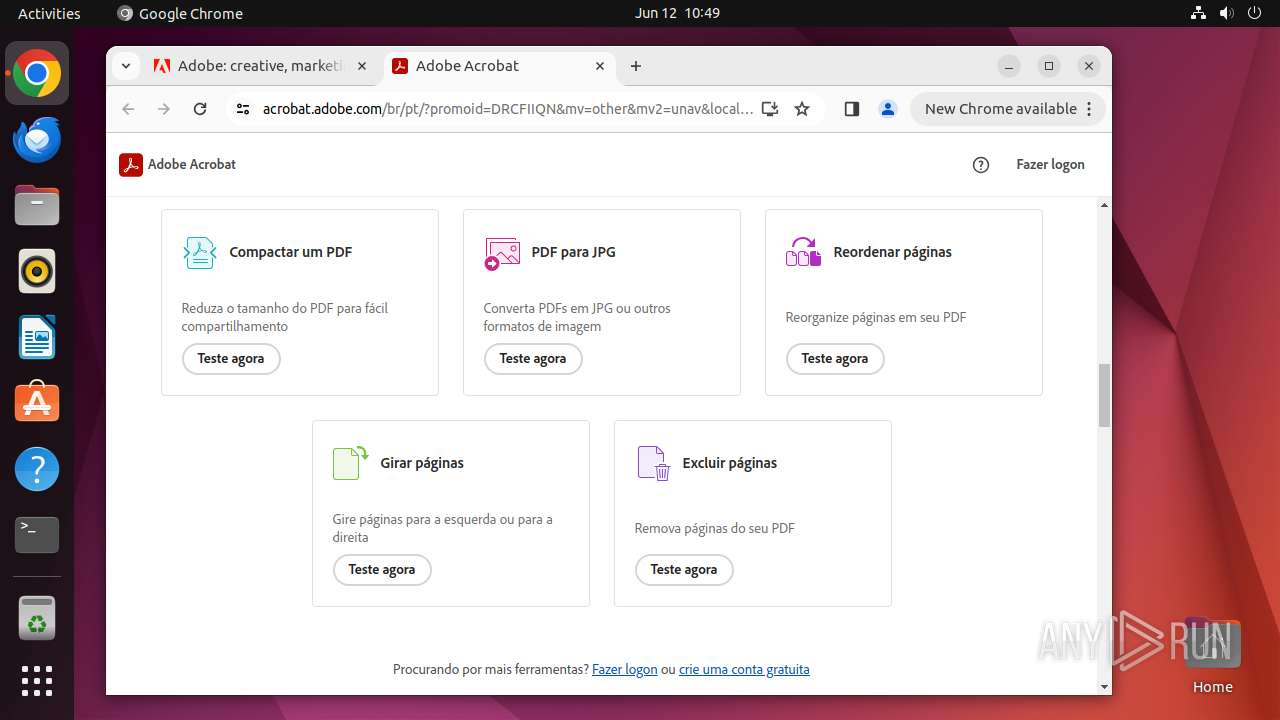Go back with browser back arrow
This screenshot has width=1280, height=720.
pos(128,109)
